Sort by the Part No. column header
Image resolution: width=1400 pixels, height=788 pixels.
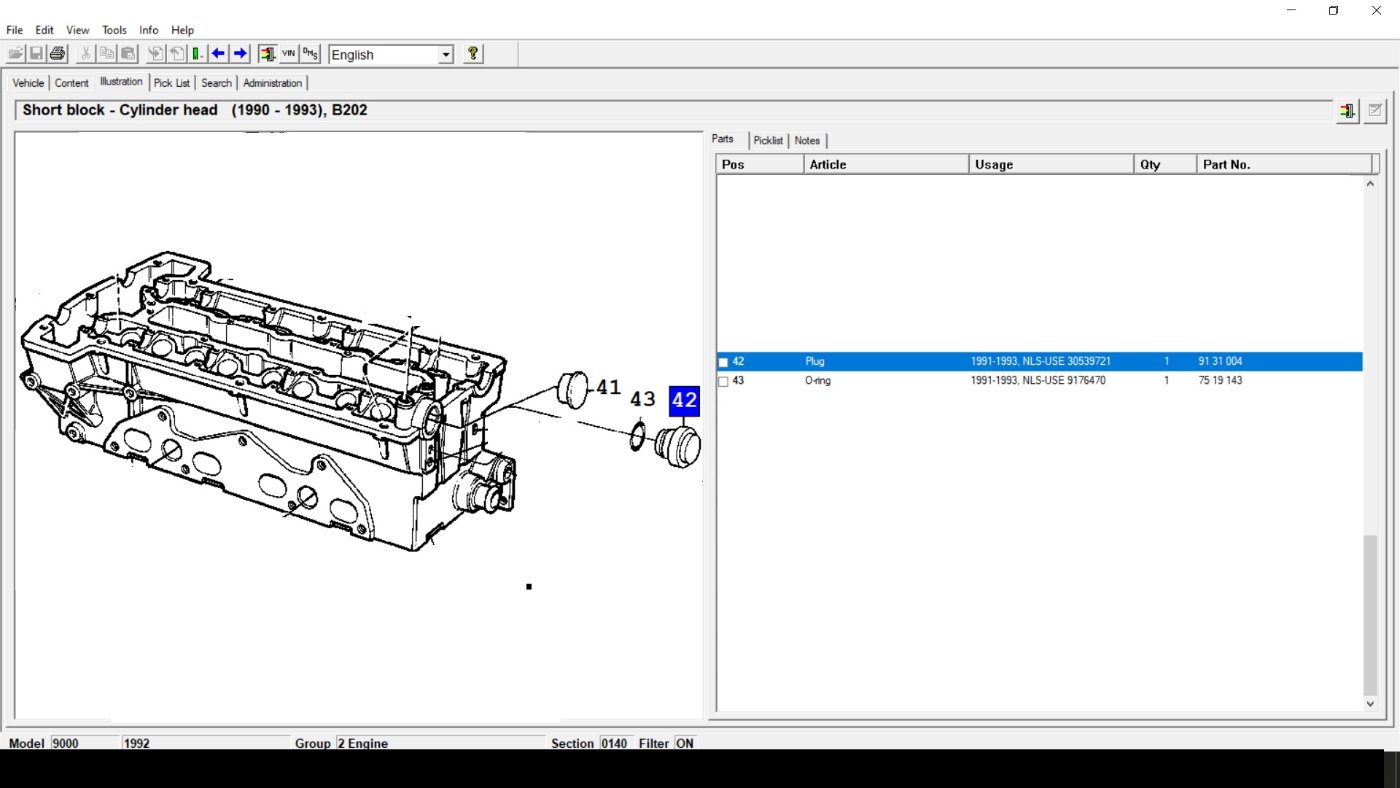[x=1284, y=164]
